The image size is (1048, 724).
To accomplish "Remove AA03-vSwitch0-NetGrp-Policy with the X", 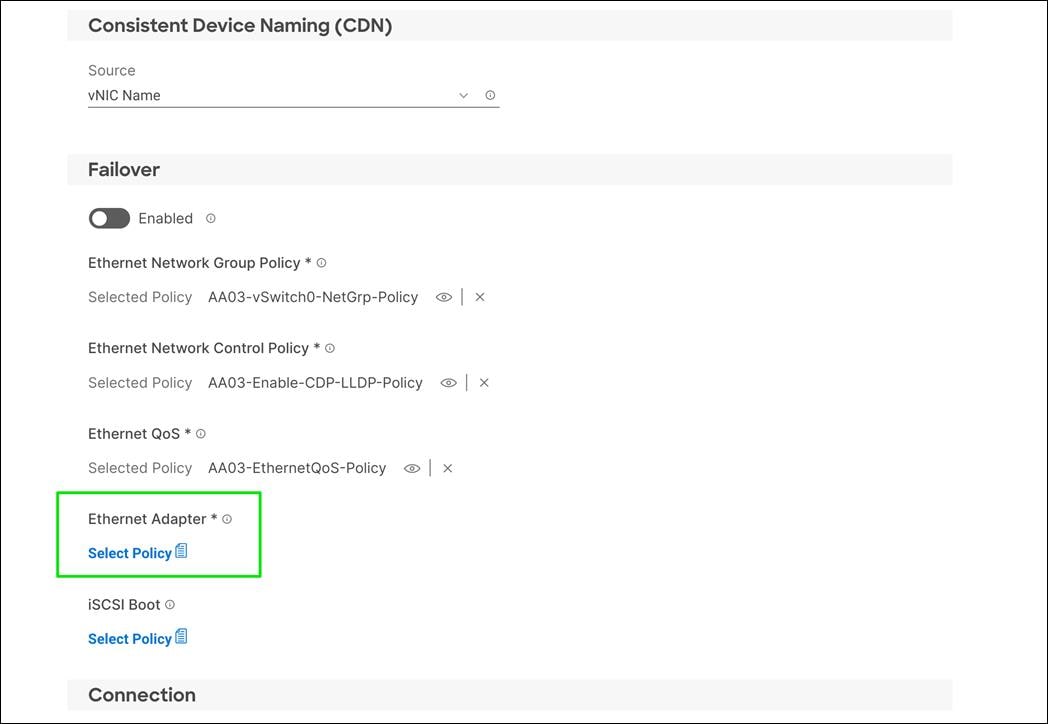I will point(480,297).
